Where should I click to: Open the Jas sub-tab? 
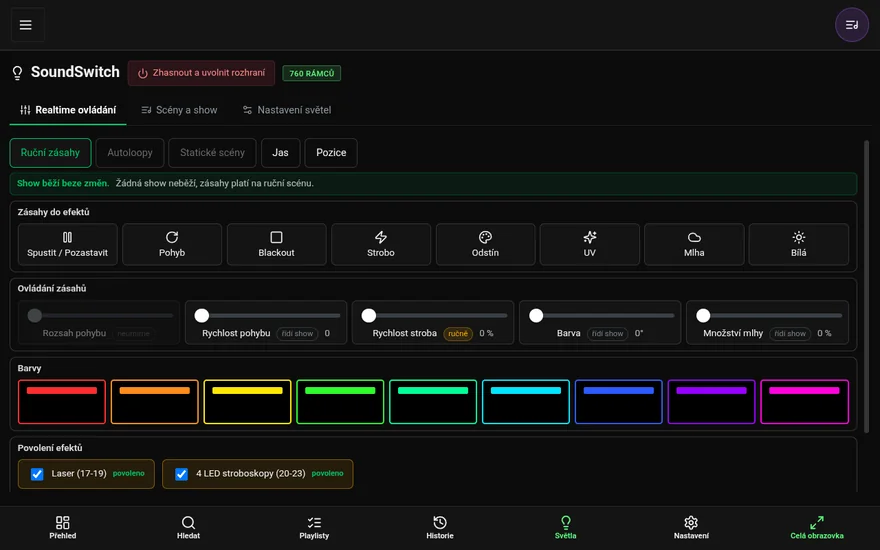point(280,153)
